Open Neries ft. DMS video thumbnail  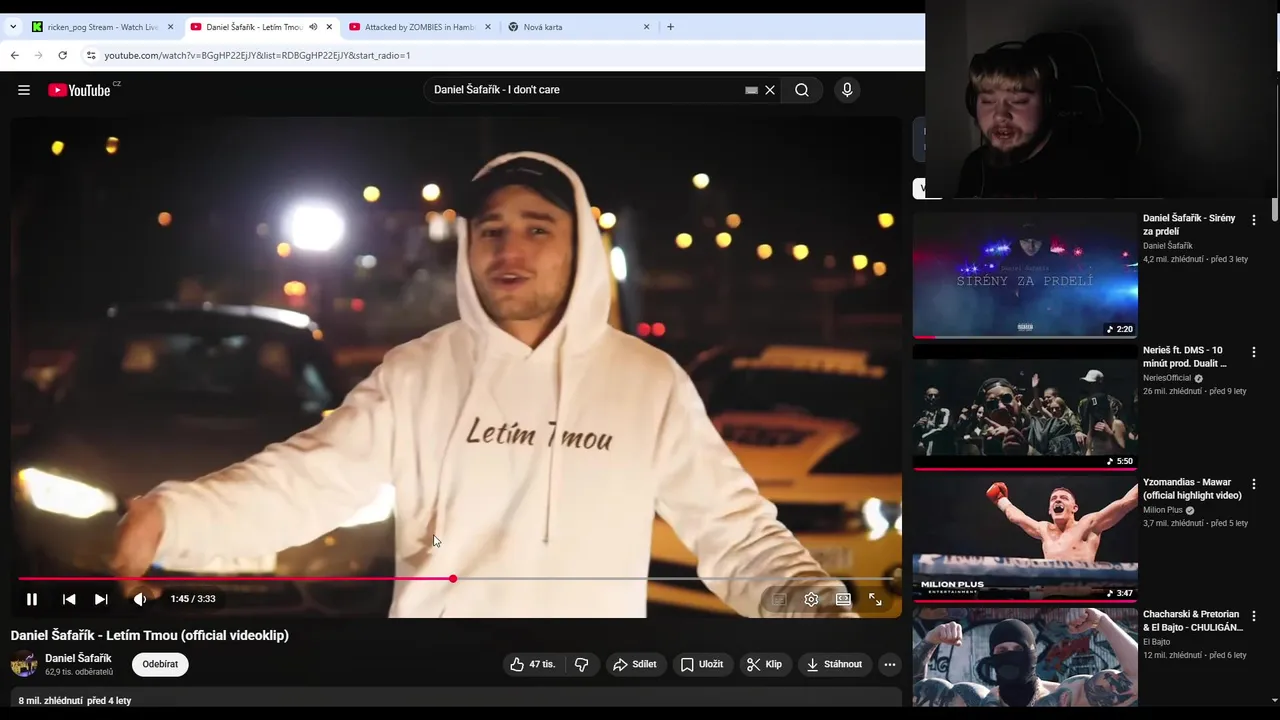tap(1025, 407)
